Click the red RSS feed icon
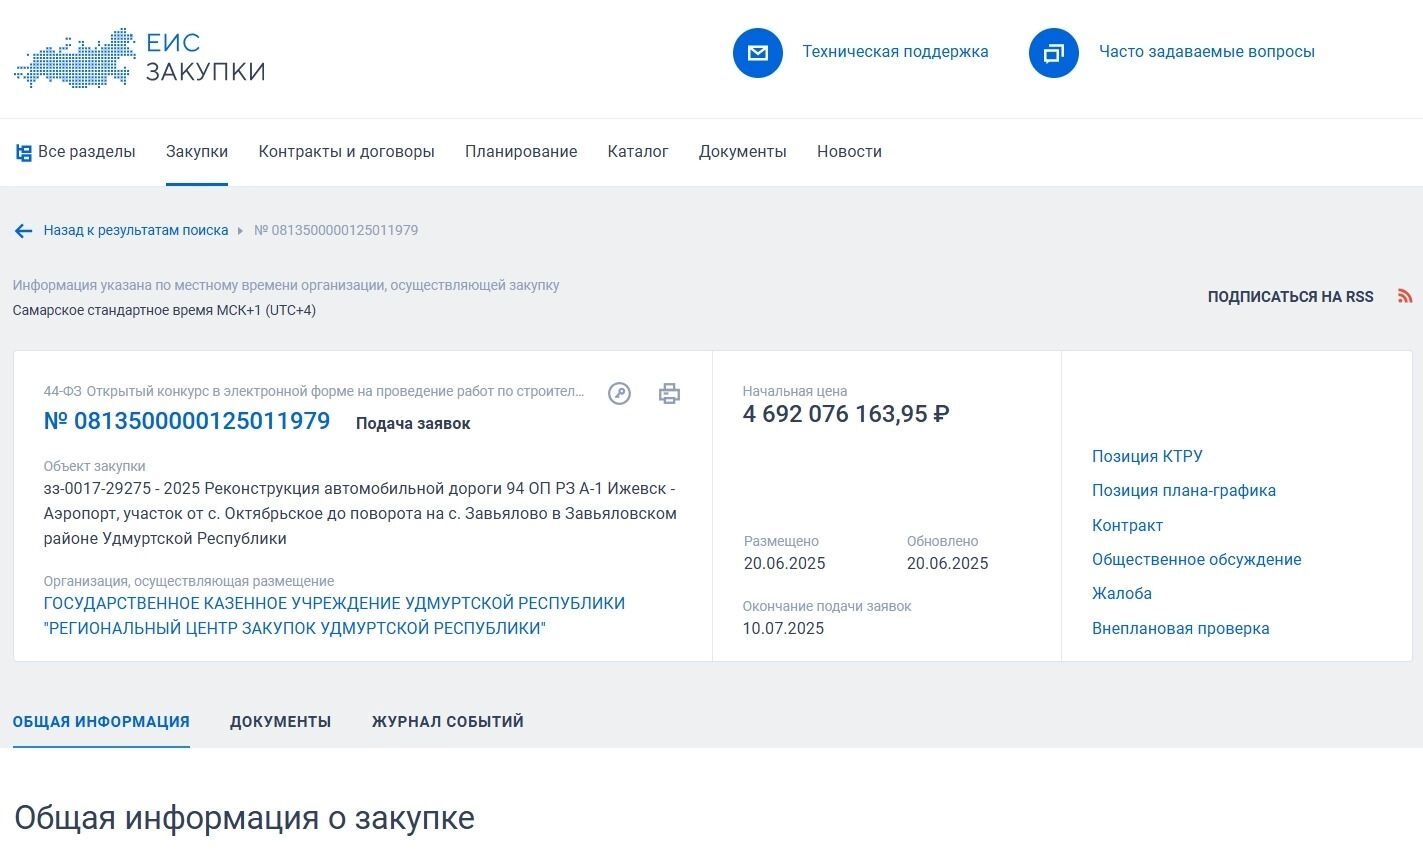Viewport: 1423px width, 868px height. coord(1405,296)
